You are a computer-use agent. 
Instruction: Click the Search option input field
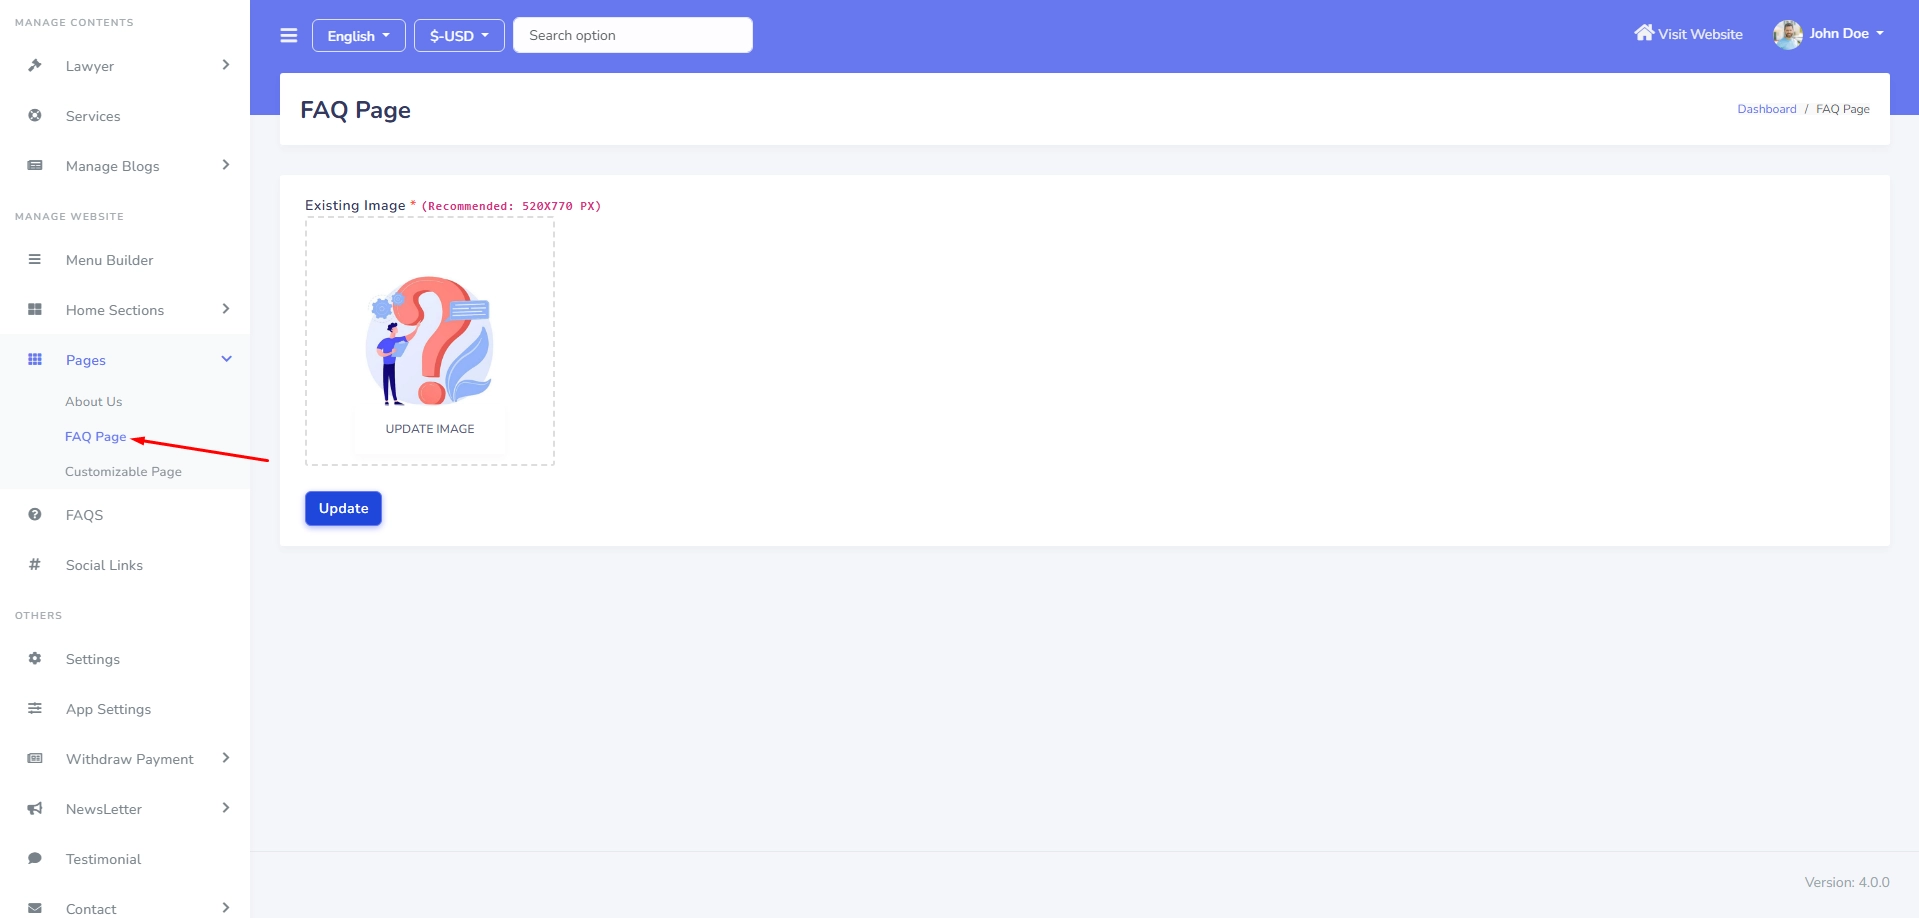(x=632, y=36)
